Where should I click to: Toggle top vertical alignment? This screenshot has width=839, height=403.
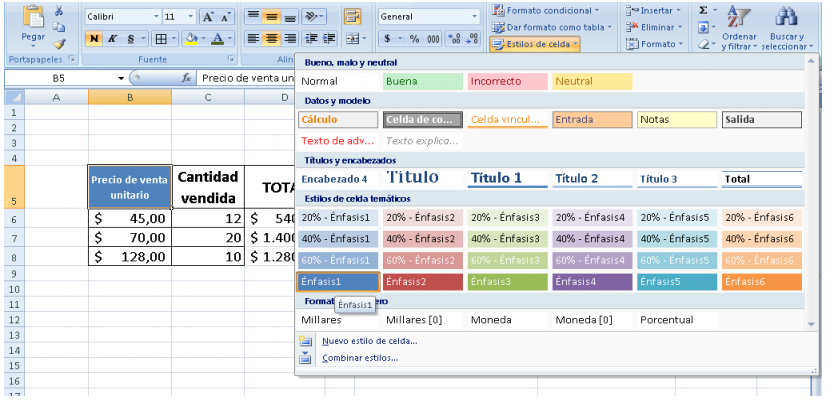pyautogui.click(x=254, y=17)
